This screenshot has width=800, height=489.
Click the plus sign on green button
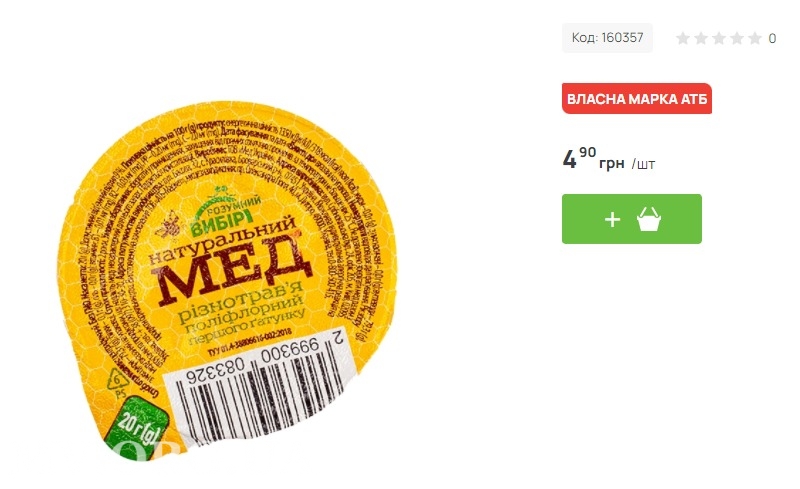click(x=612, y=219)
